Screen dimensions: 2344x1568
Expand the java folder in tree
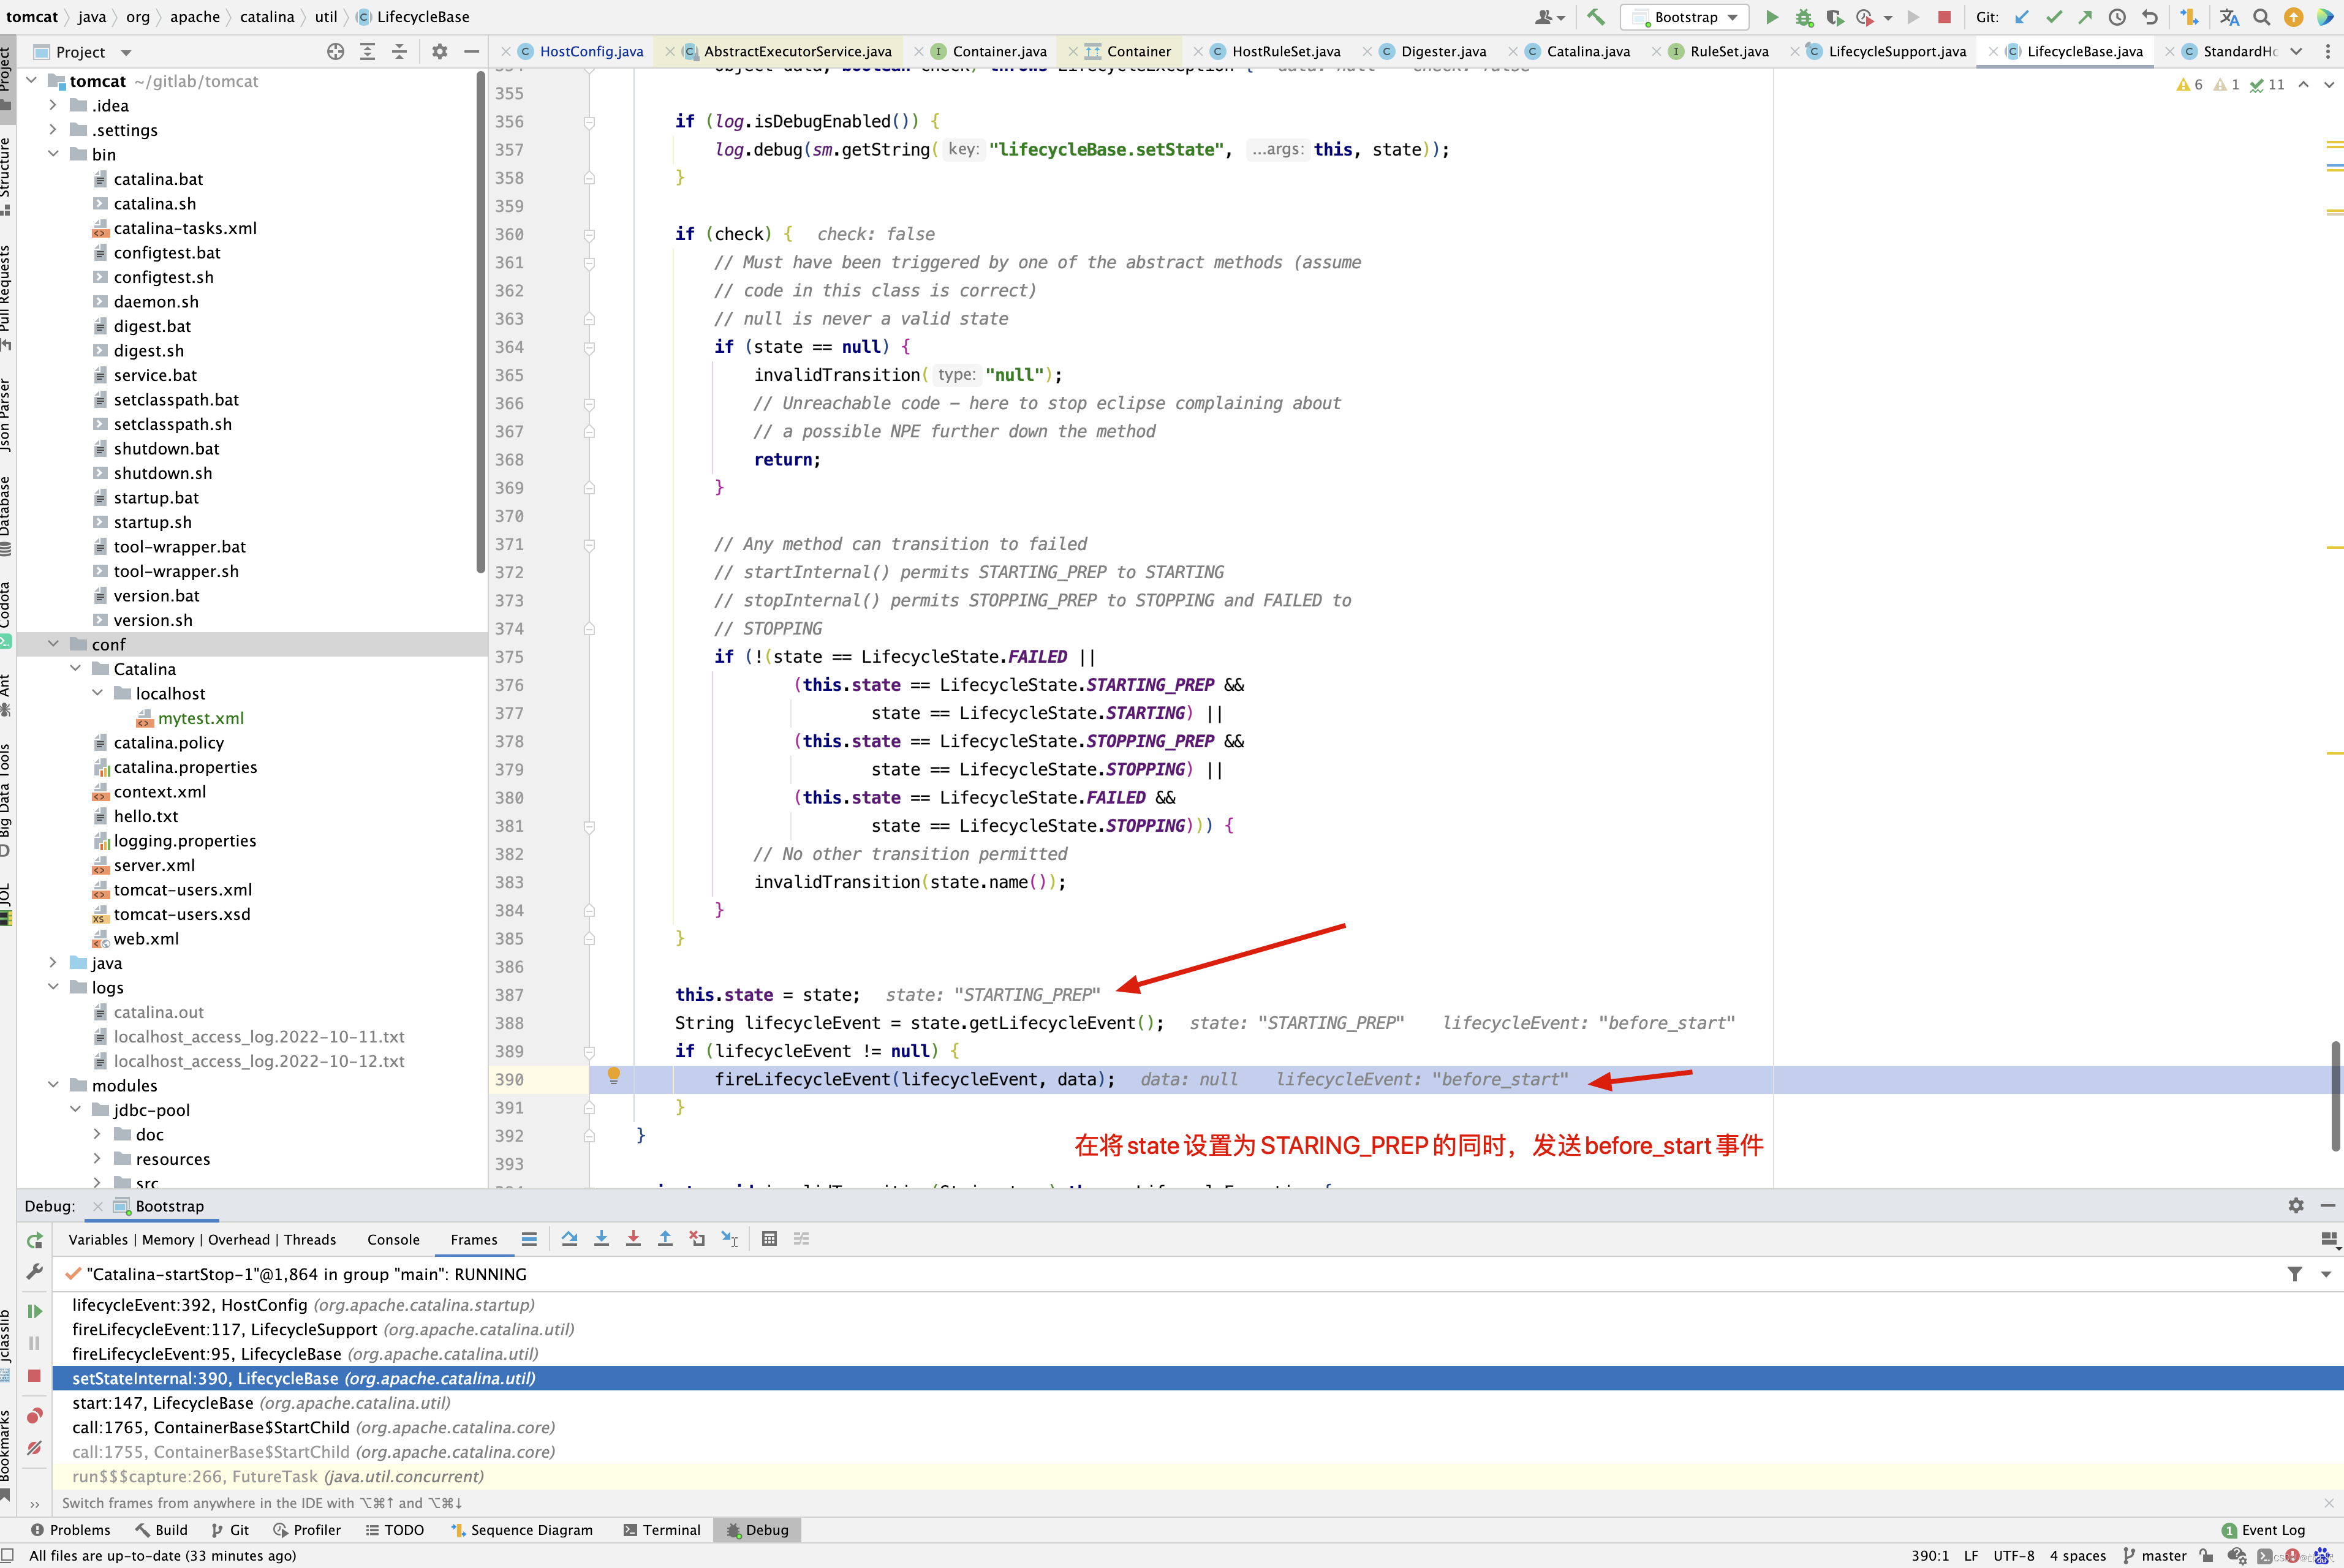tap(54, 963)
